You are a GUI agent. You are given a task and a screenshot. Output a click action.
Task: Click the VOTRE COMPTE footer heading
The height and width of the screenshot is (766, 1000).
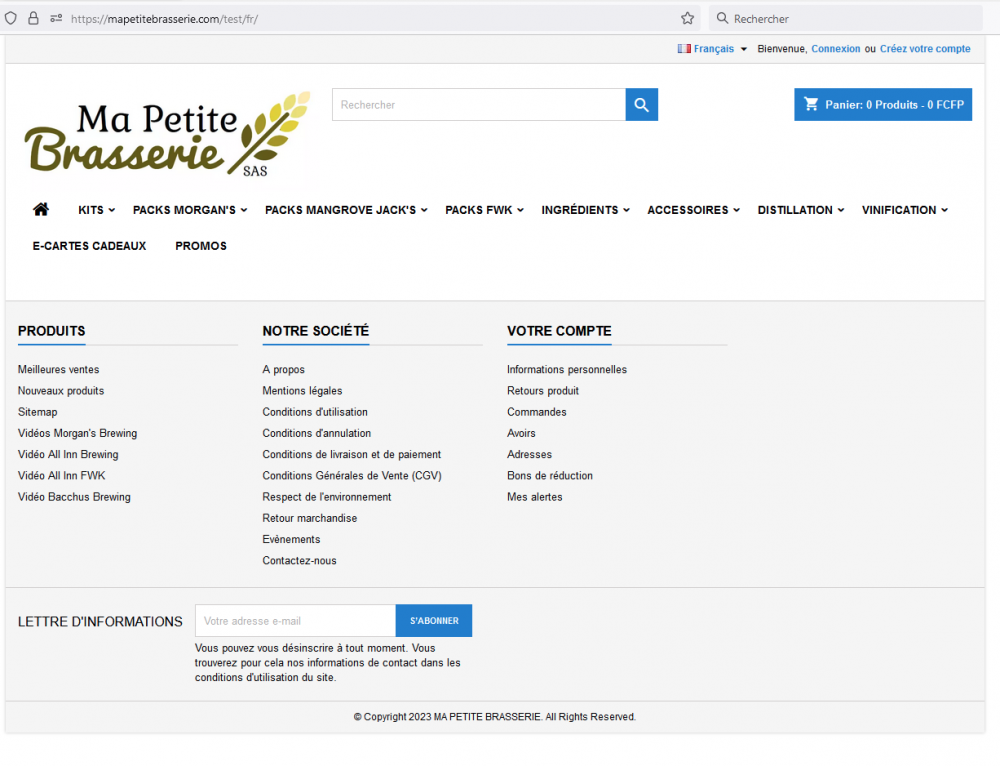click(559, 331)
